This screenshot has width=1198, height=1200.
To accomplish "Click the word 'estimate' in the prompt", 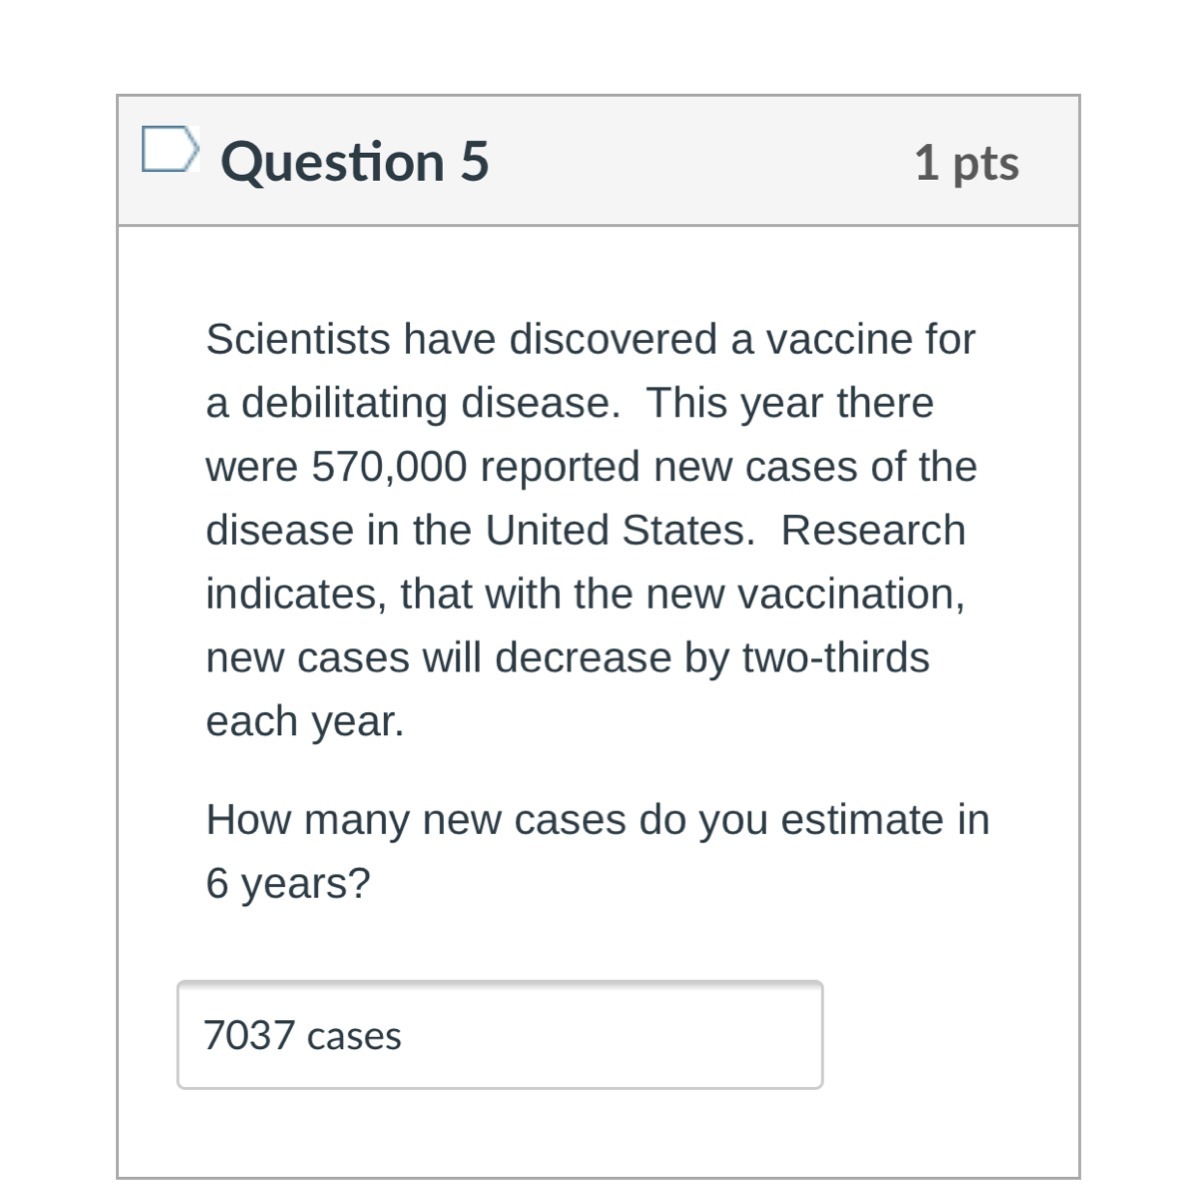I will click(862, 820).
